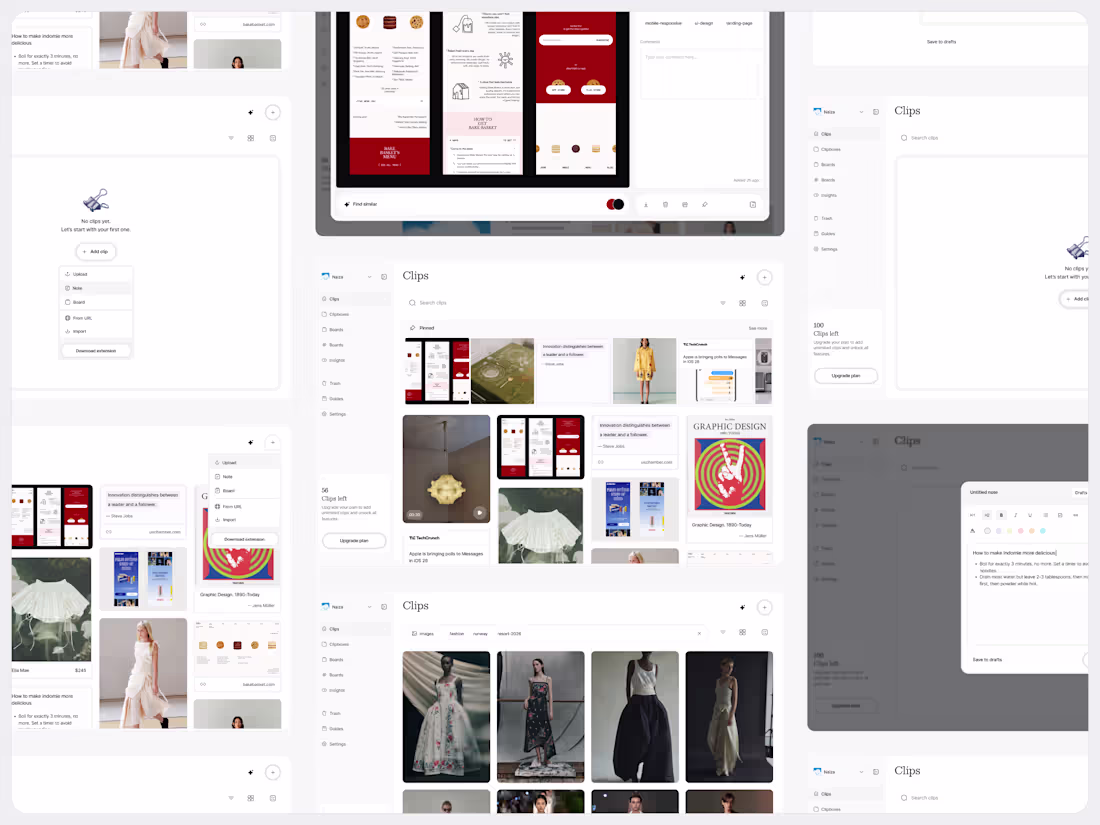Open the Clipcases section in the sidebar
Viewport: 1100px width, 825px height.
point(338,314)
